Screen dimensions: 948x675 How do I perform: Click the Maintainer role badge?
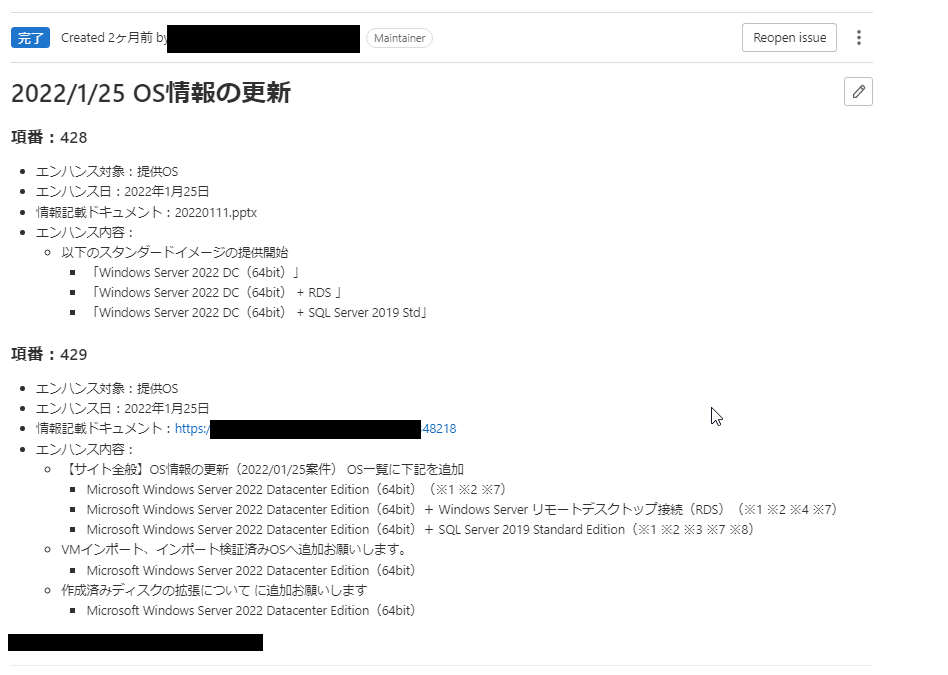399,38
